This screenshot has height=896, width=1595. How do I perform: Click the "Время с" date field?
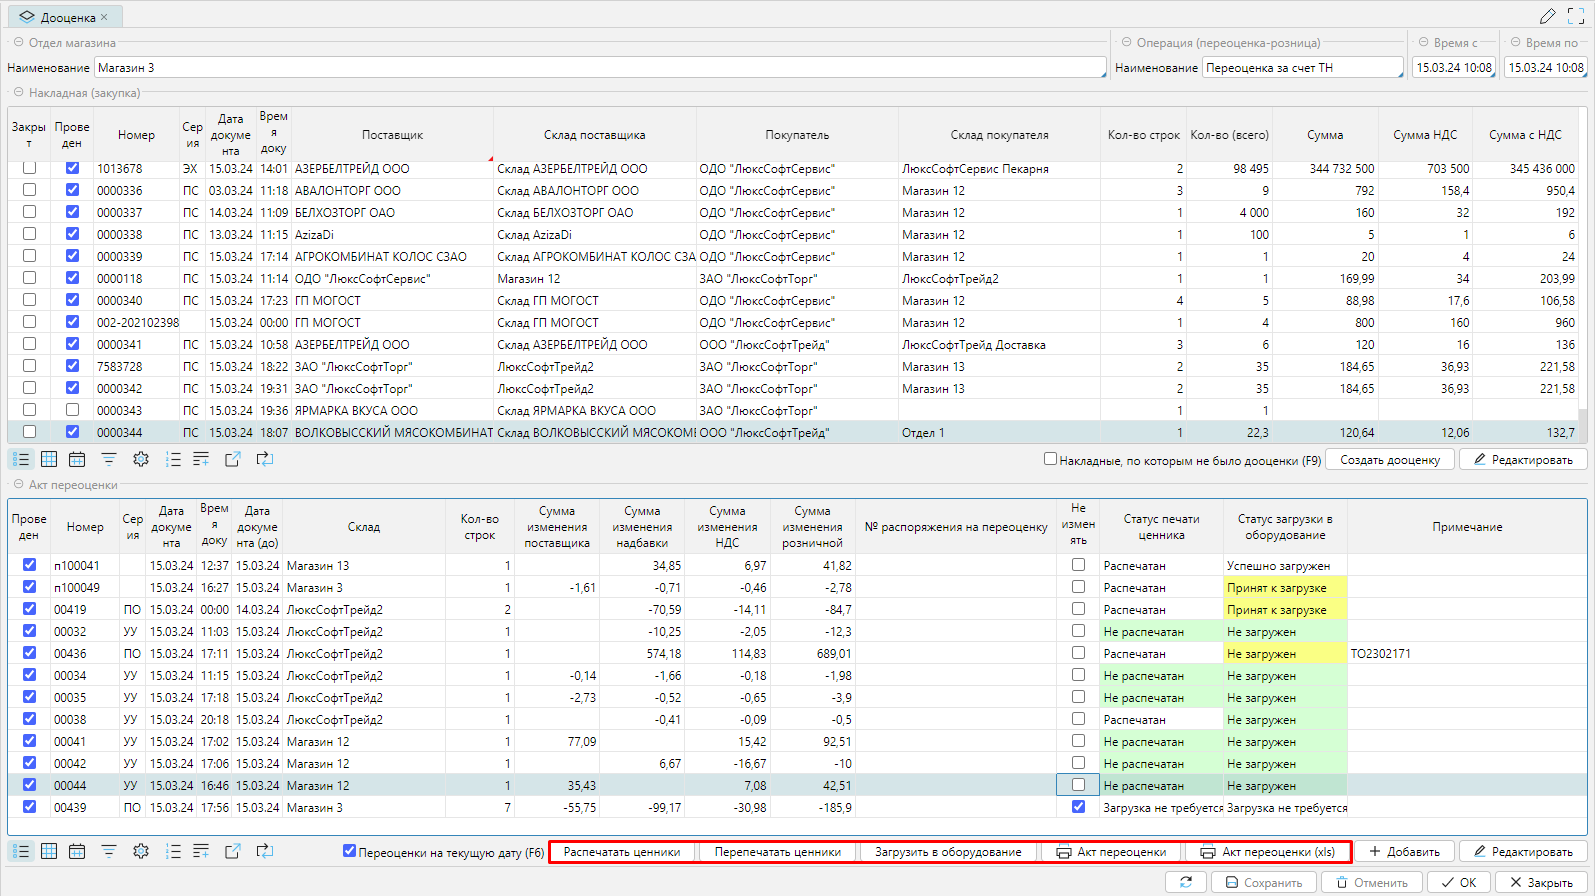1453,68
